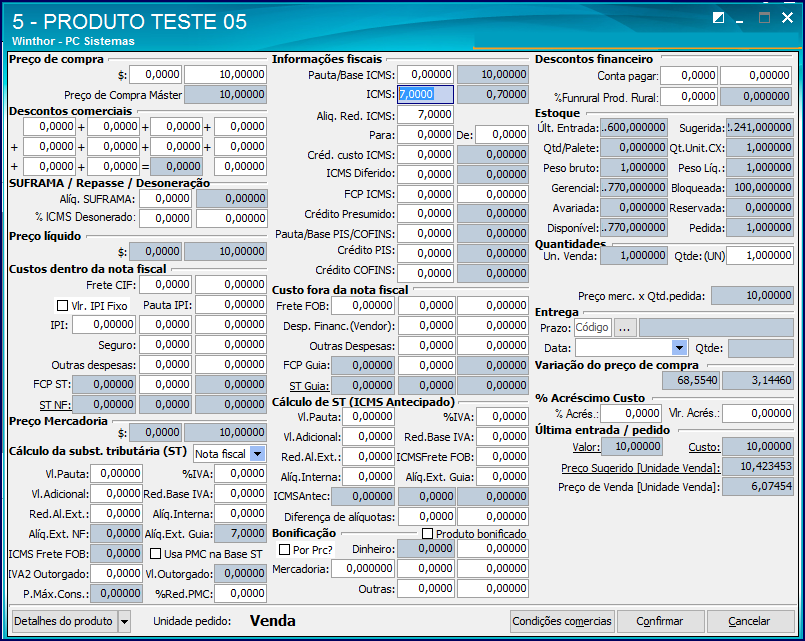The image size is (805, 641).
Task: Click Preço Sugerido [Unidade Venda] link
Action: (x=641, y=468)
